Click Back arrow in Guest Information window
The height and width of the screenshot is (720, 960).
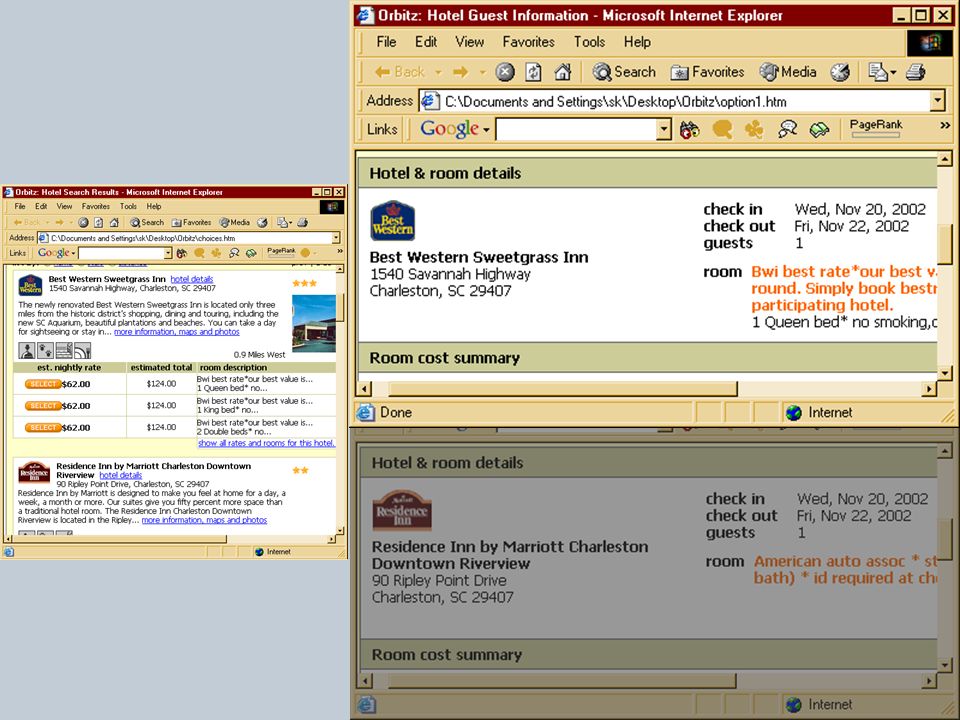click(400, 72)
